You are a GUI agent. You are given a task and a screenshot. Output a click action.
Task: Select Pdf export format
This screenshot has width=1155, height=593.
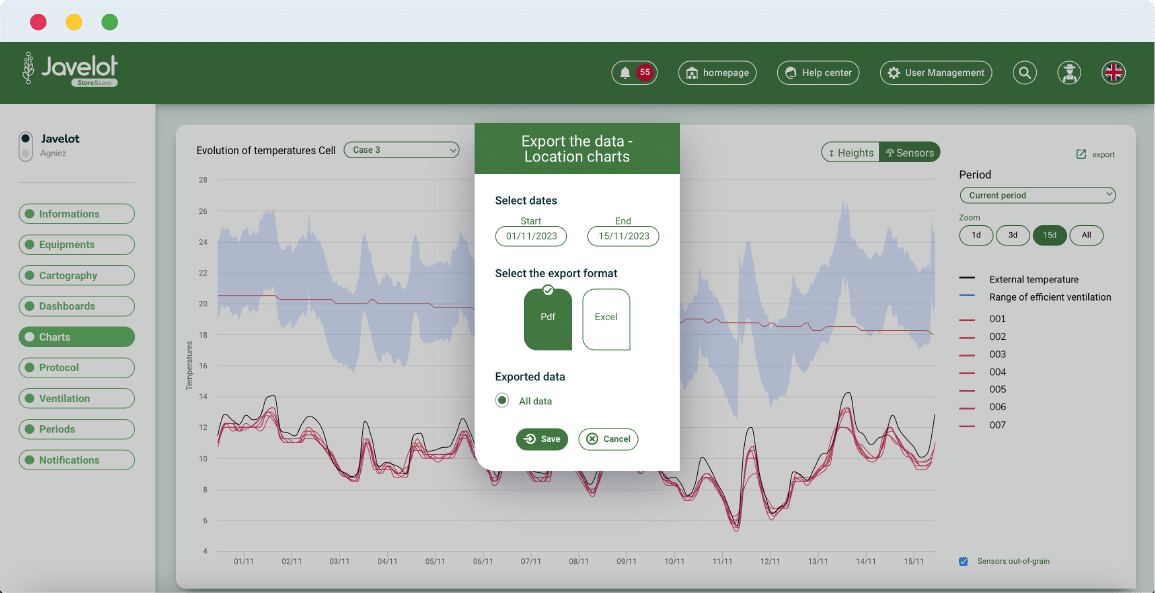548,319
